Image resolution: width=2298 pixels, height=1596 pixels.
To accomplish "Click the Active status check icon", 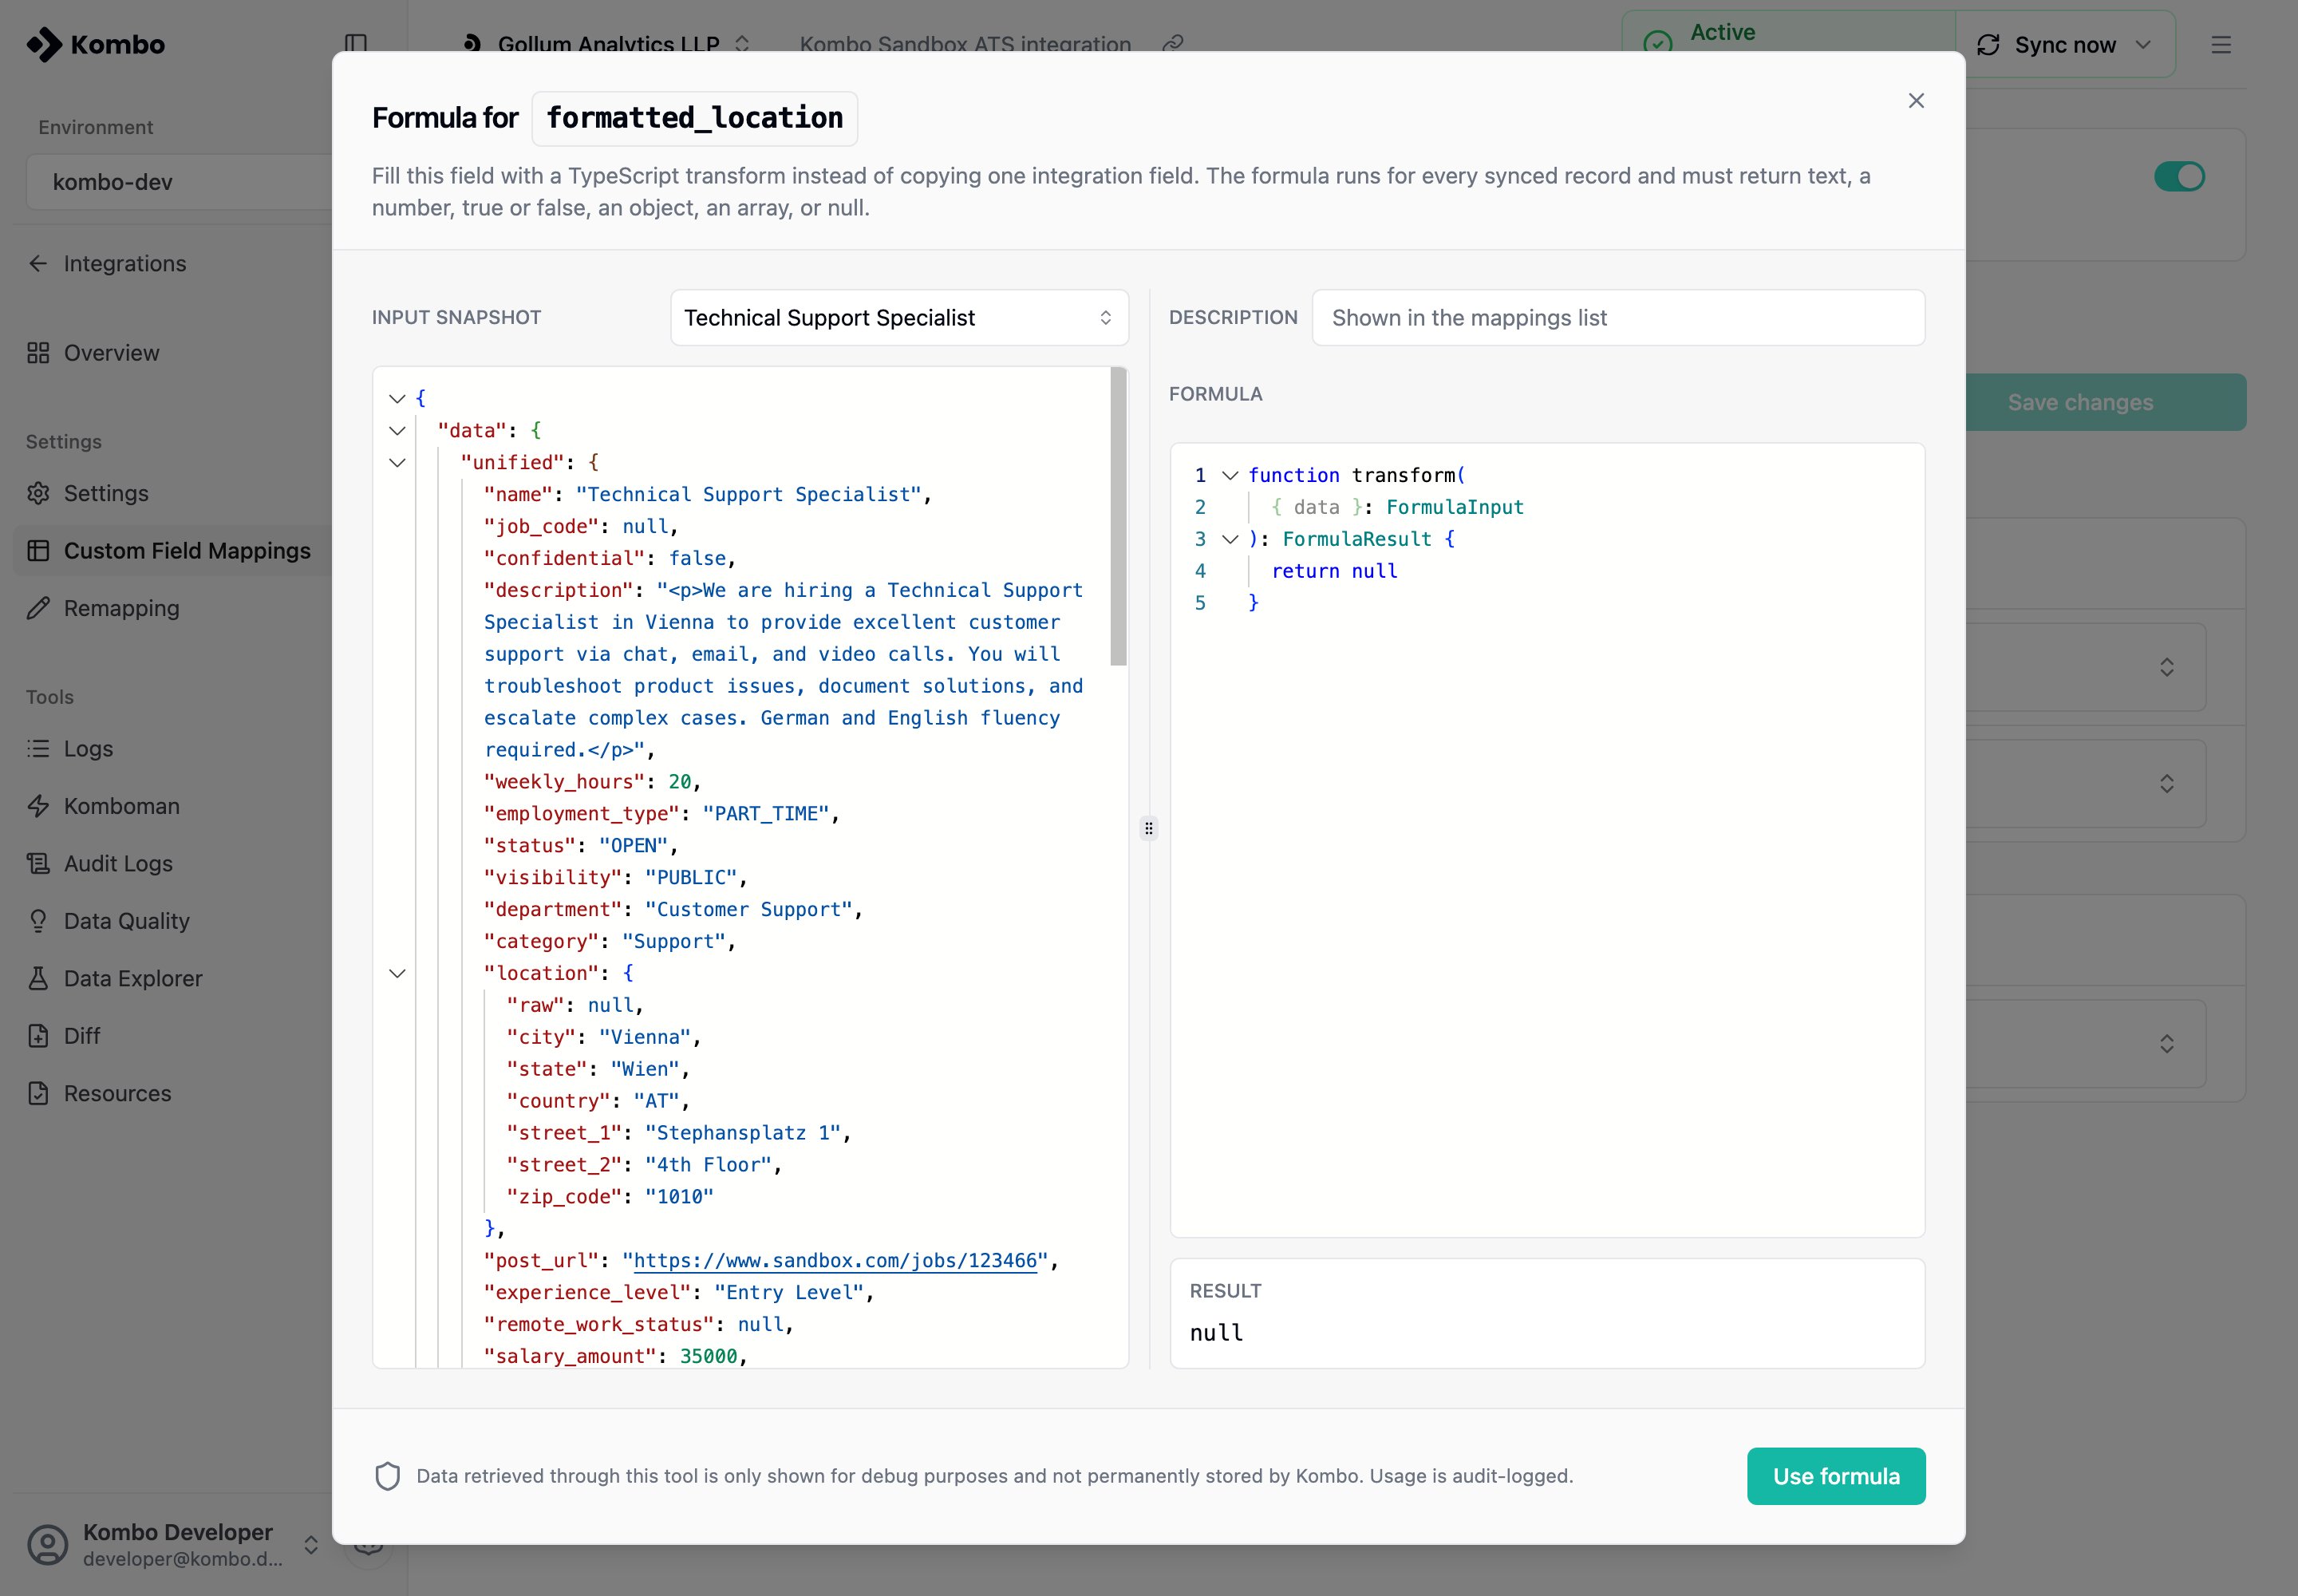I will pyautogui.click(x=1658, y=42).
